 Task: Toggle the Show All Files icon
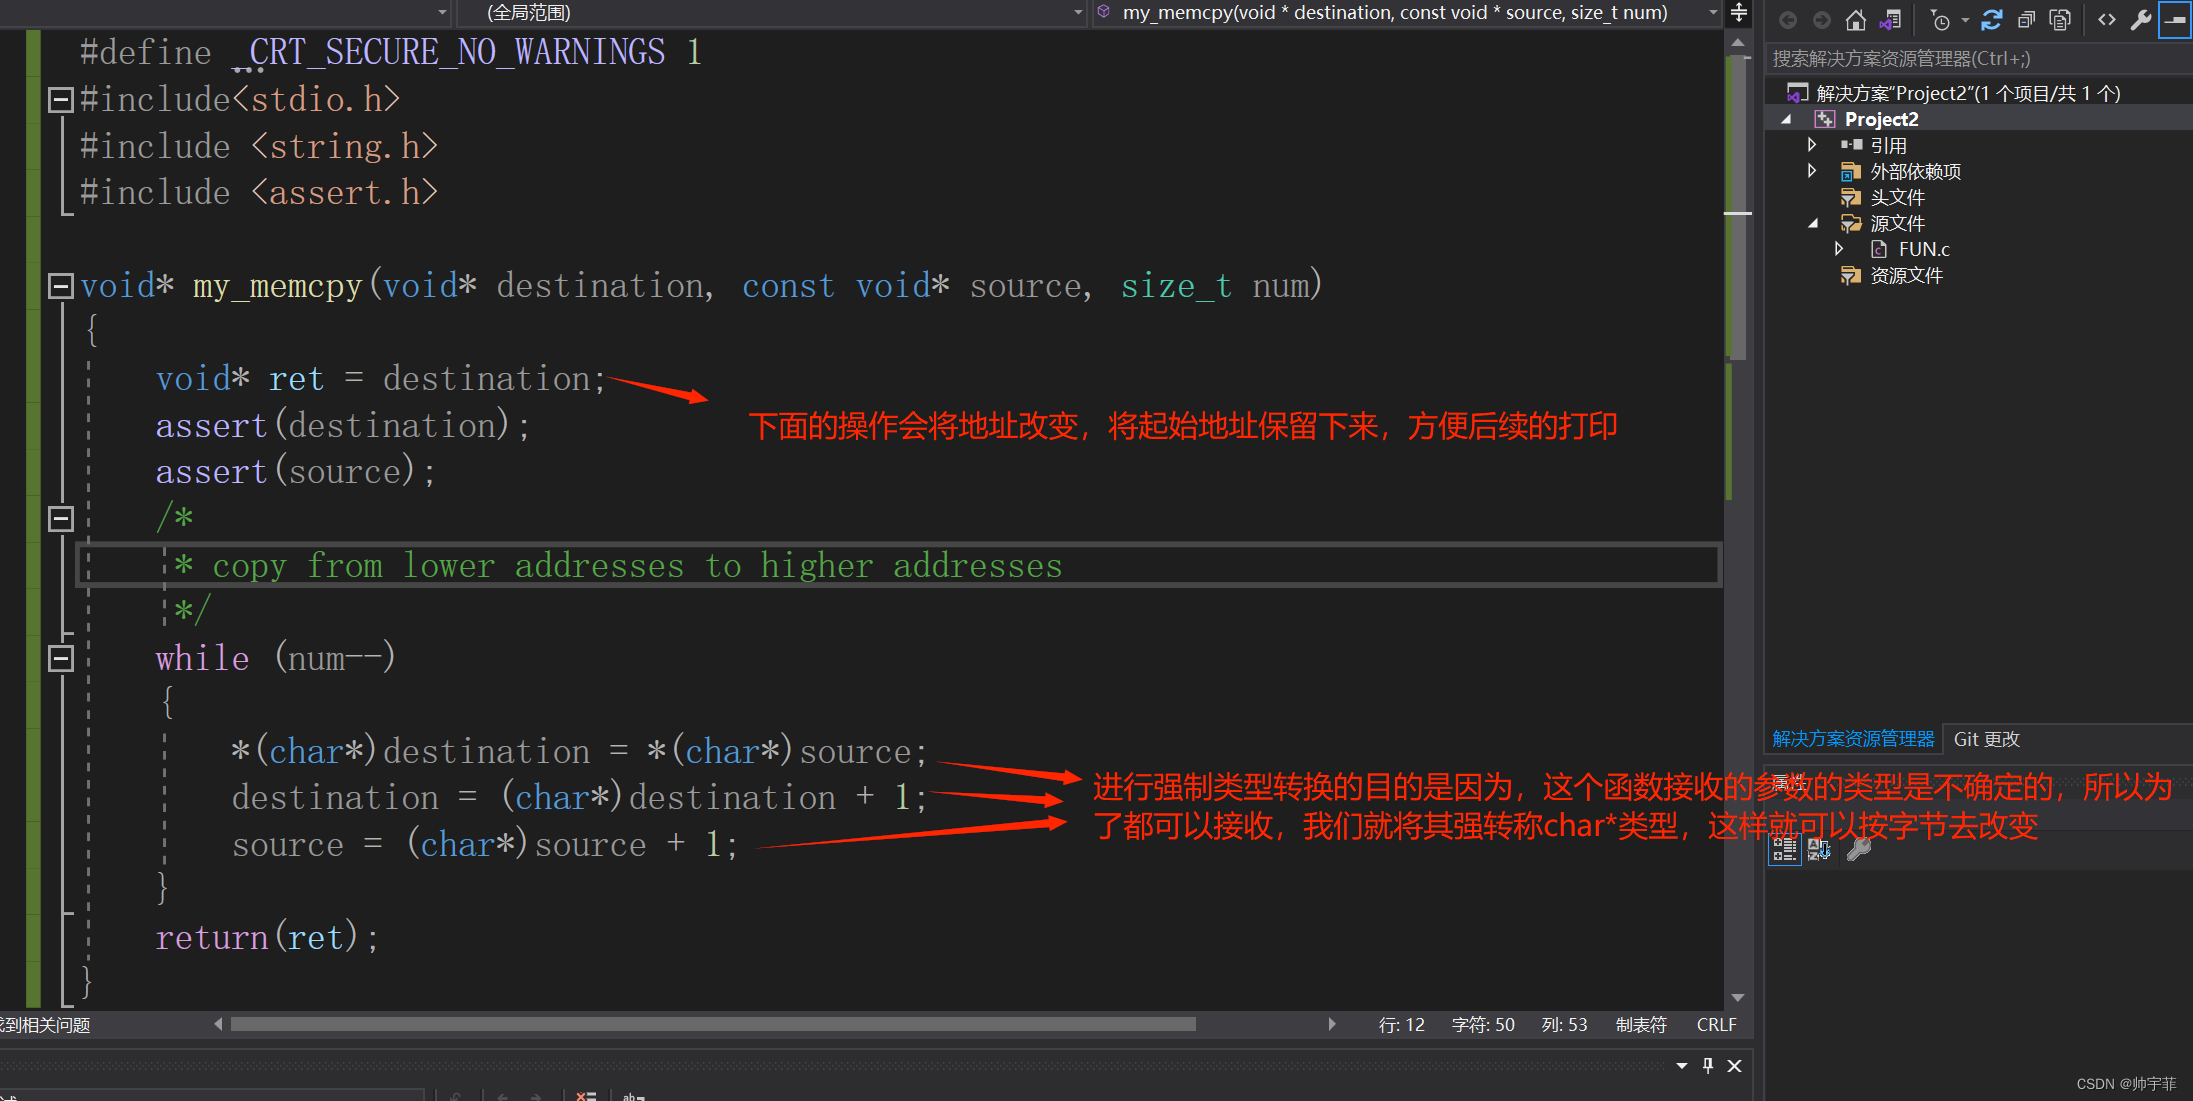click(x=2060, y=20)
